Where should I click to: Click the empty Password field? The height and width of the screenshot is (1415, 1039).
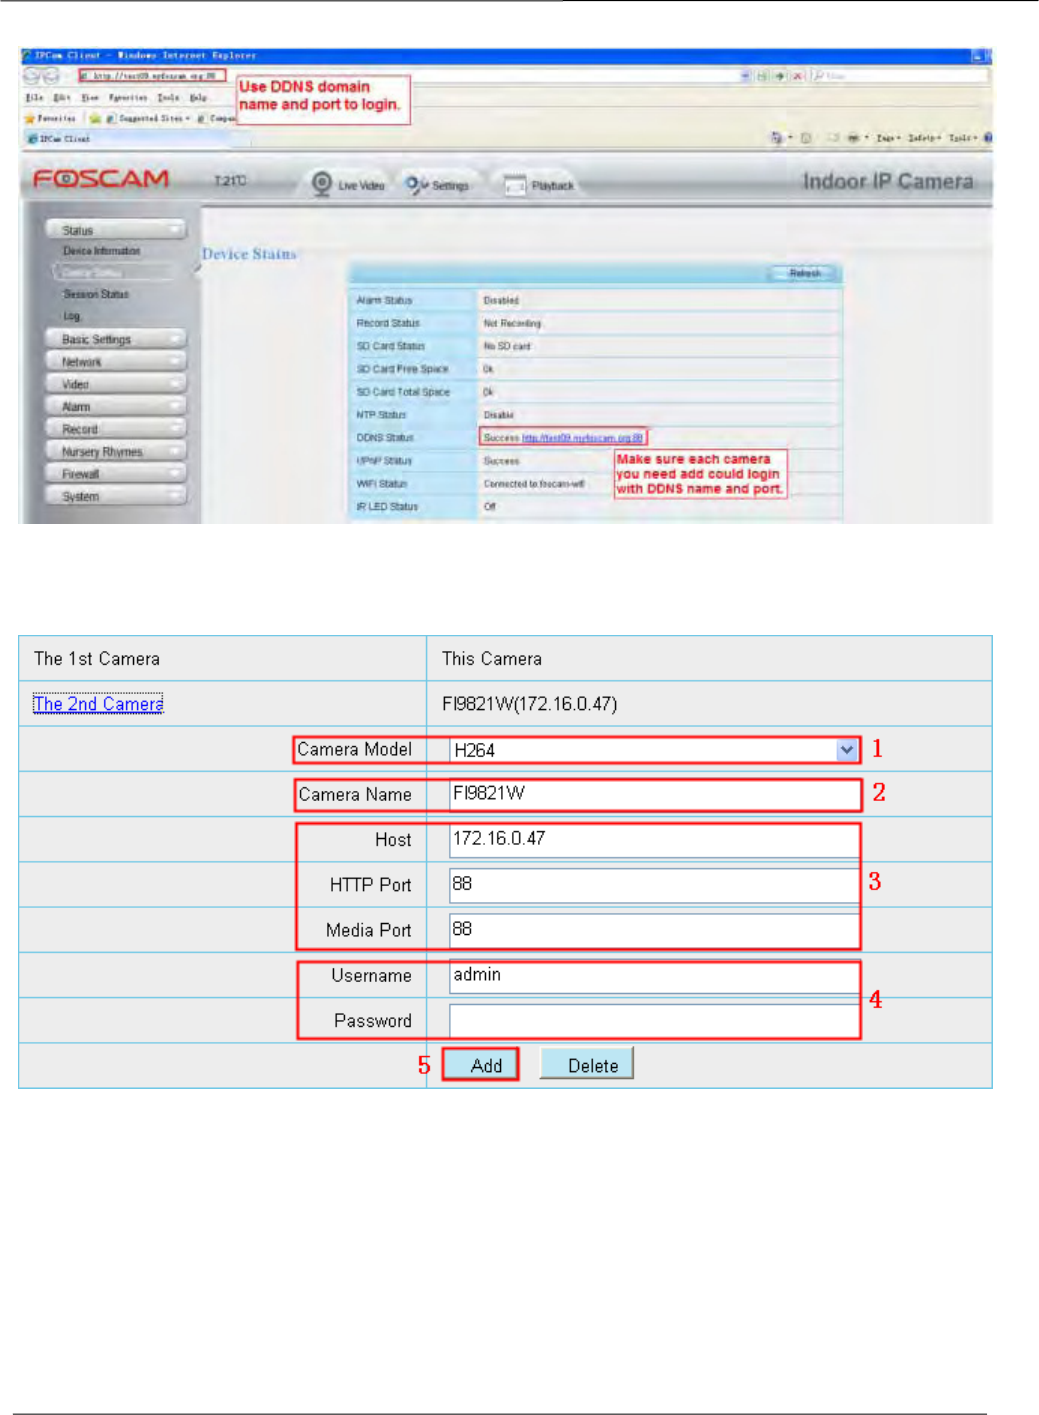coord(654,1021)
